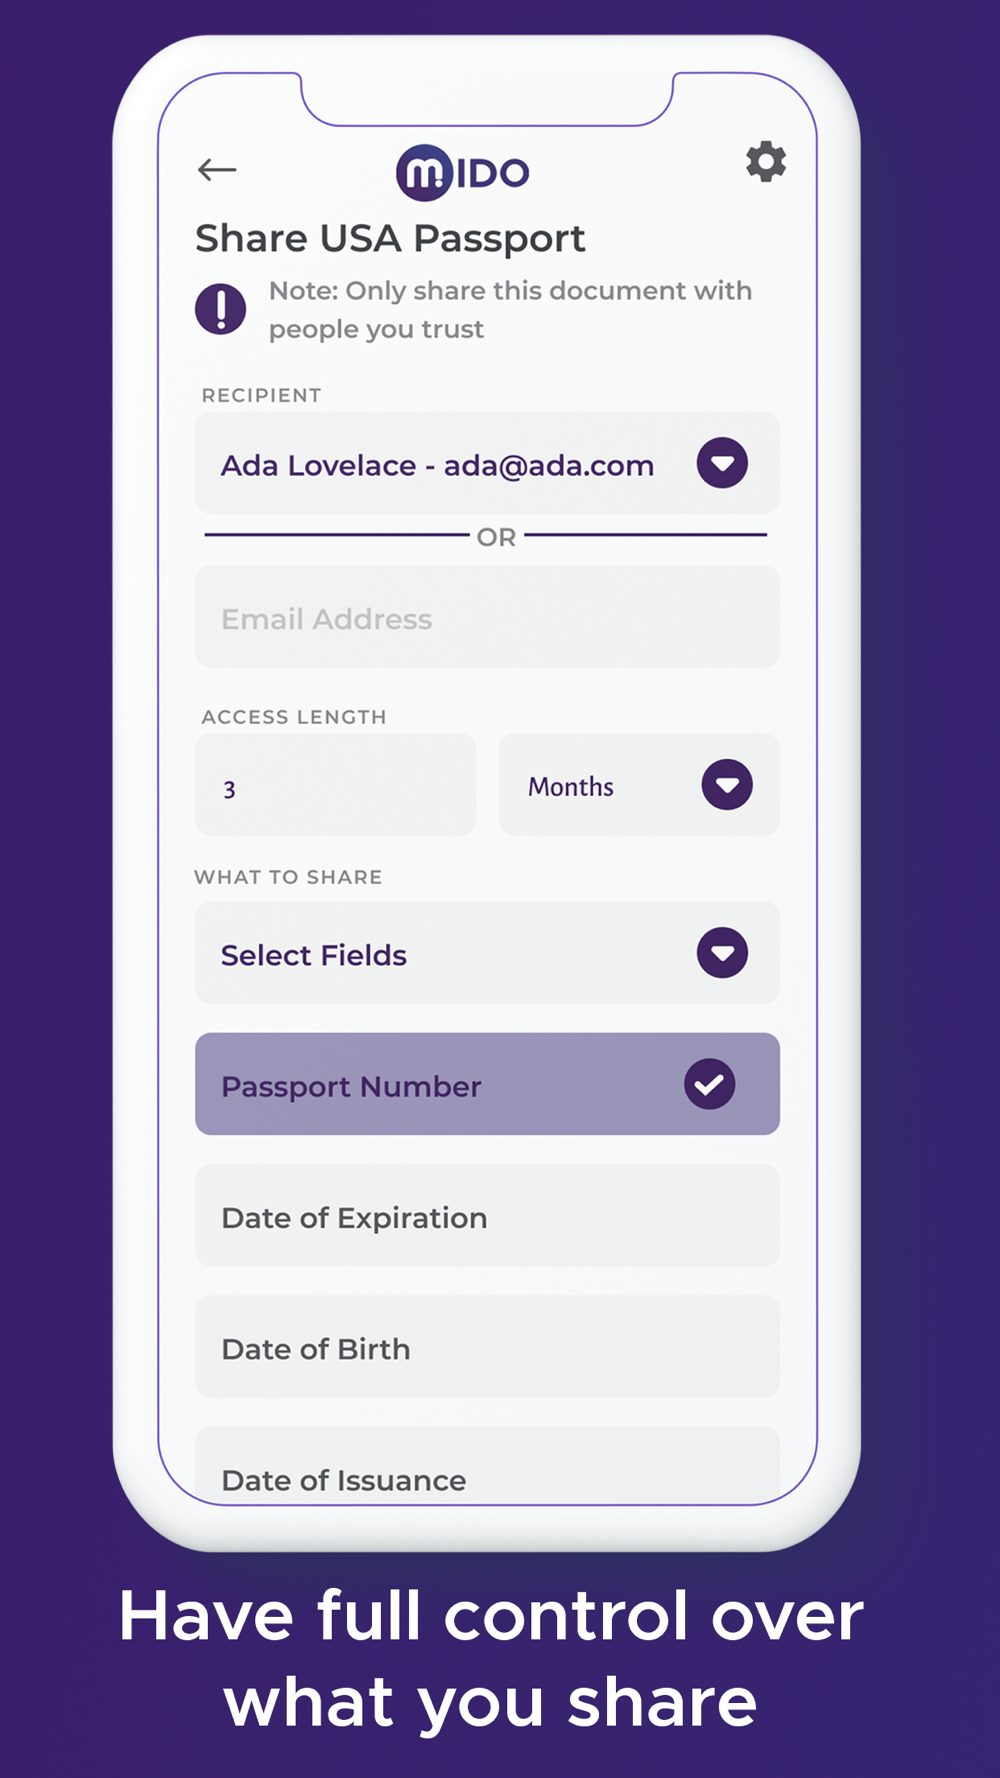Tap the Passport Number row label

[351, 1087]
